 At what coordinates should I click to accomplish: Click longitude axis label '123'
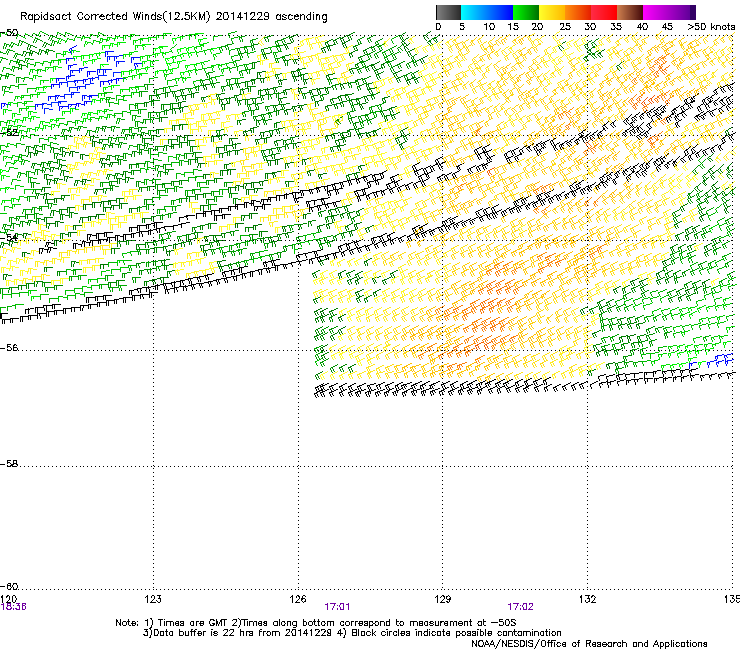coord(153,599)
